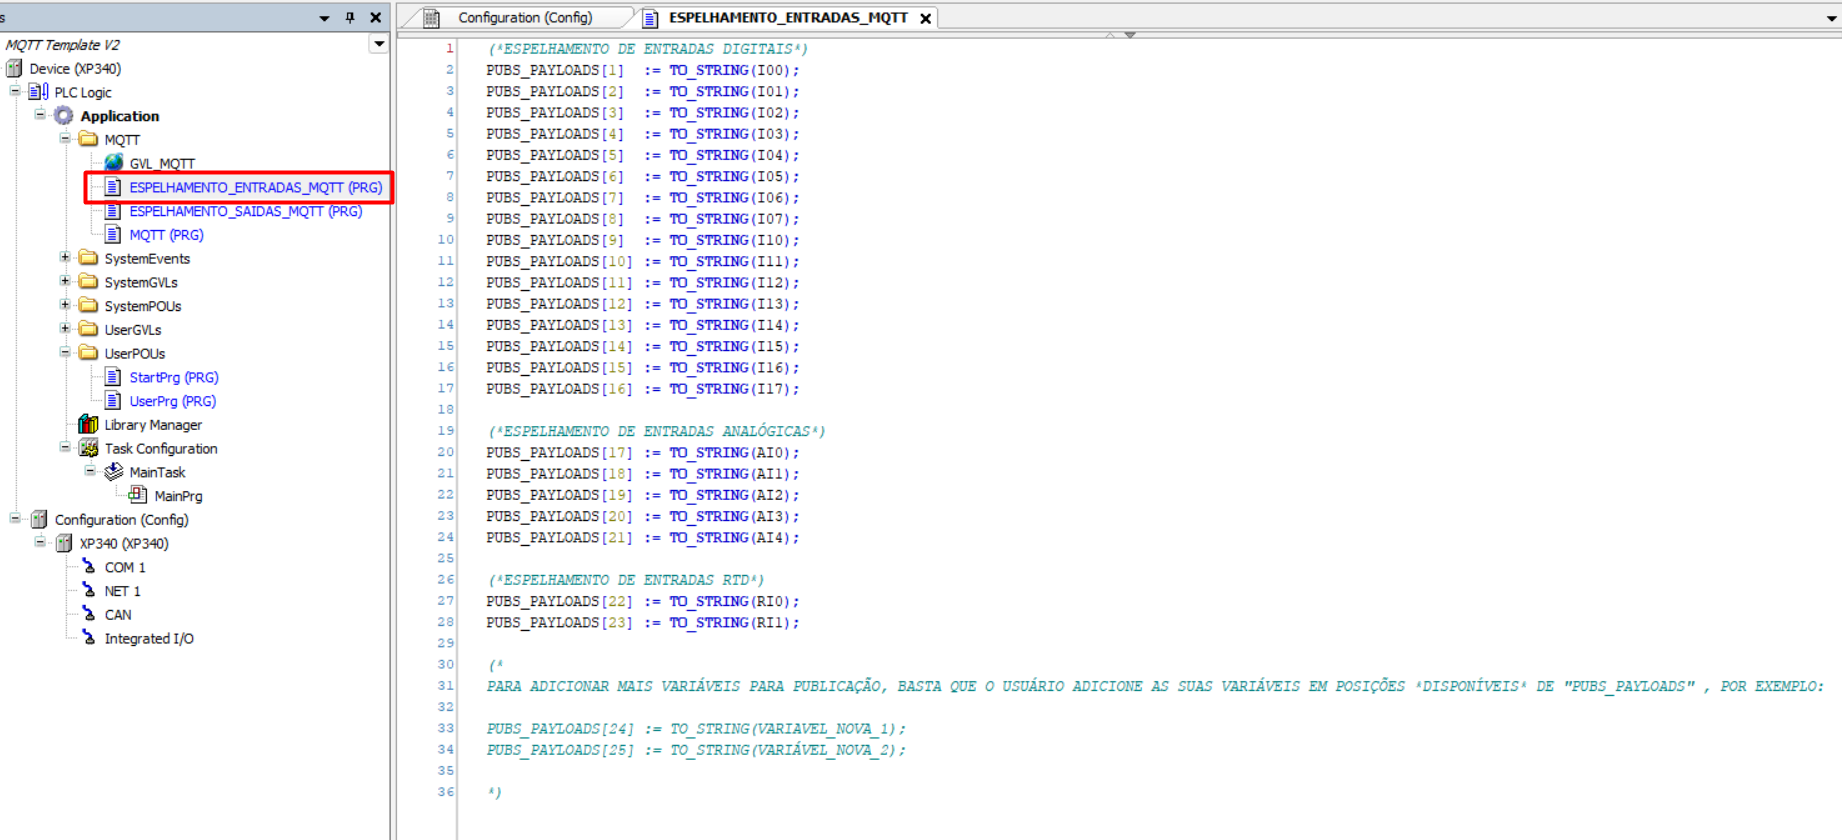This screenshot has height=840, width=1842.
Task: Open StartPrg (PRG) in UserPOUs
Action: (x=173, y=377)
